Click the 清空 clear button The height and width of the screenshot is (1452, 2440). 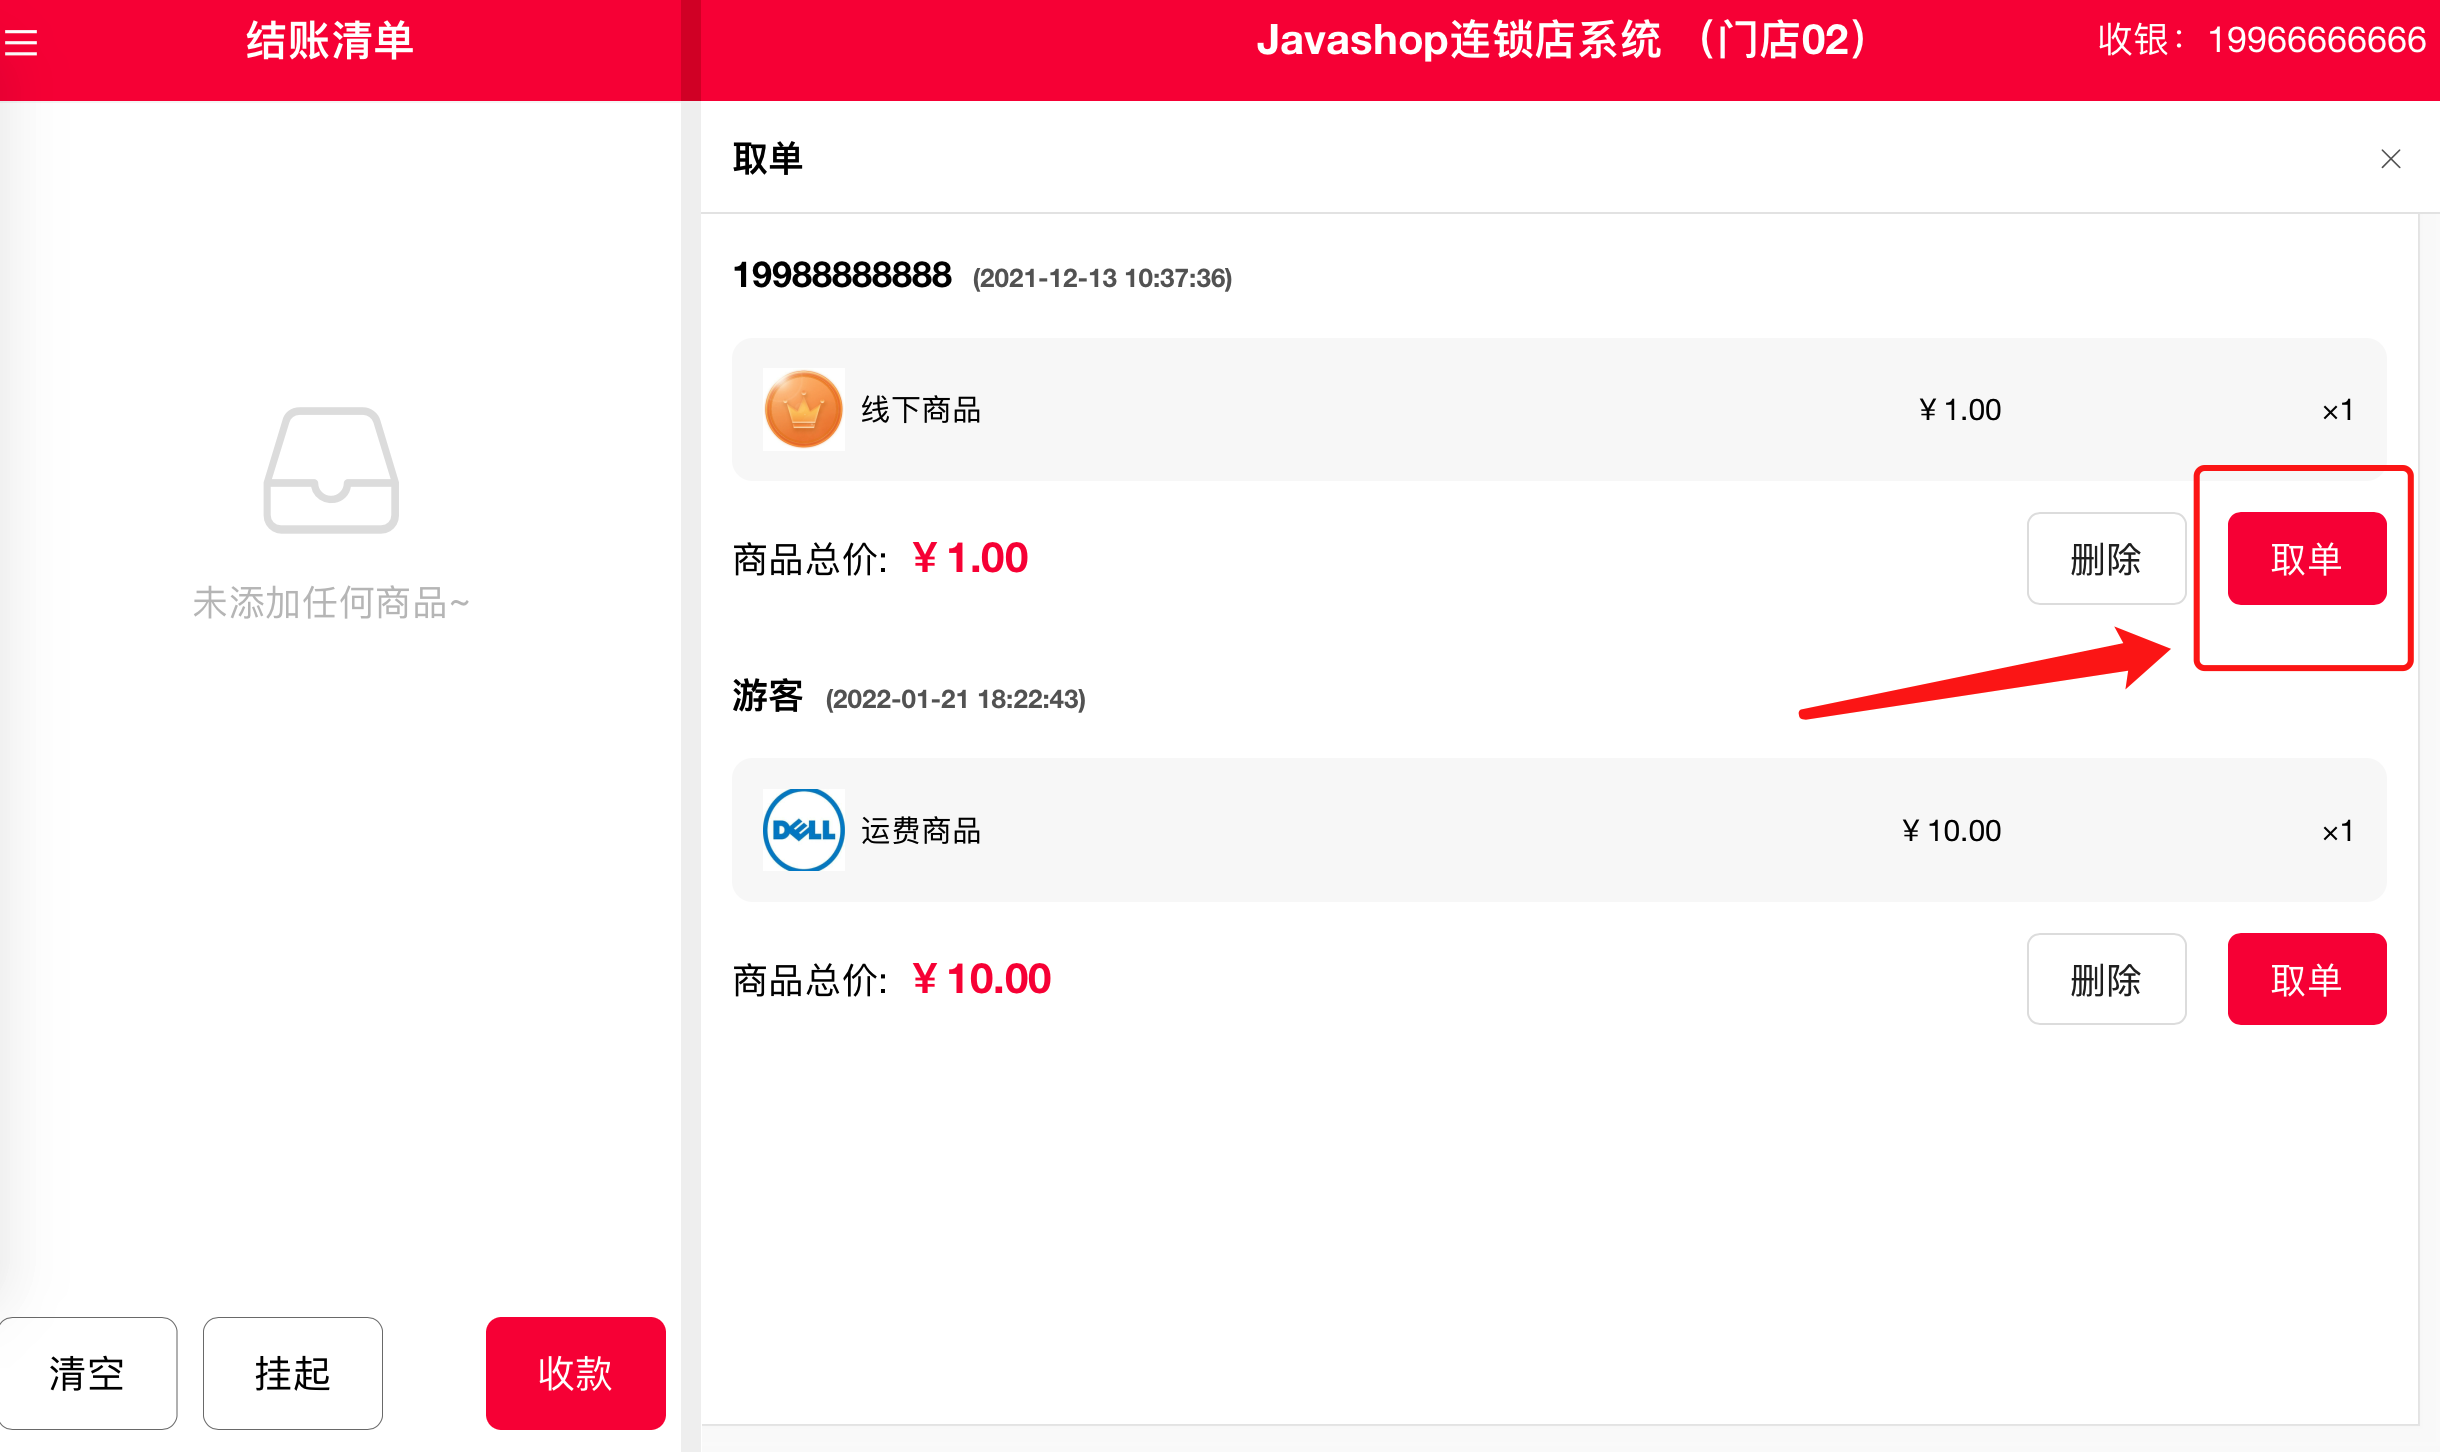[87, 1373]
